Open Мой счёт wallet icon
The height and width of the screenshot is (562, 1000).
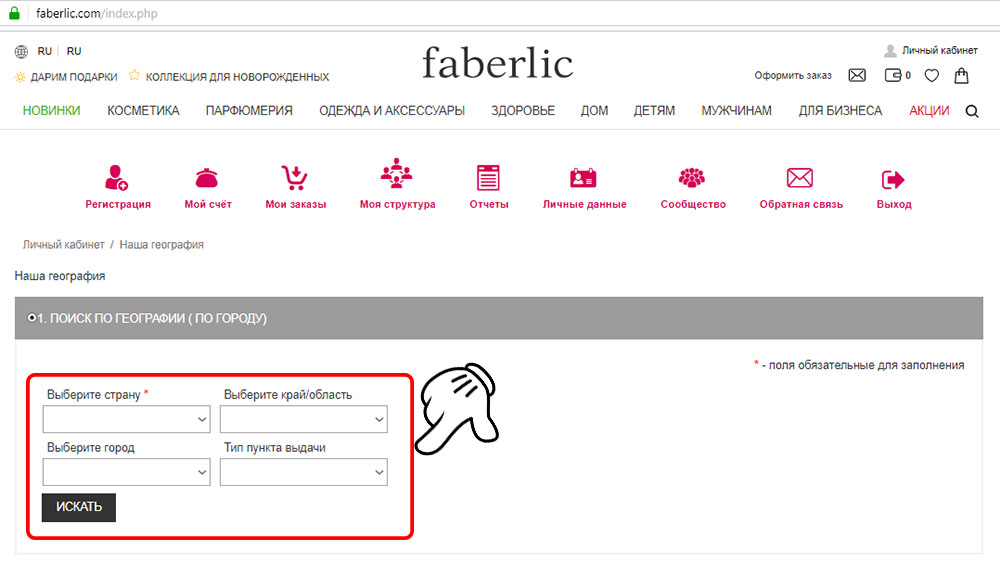pyautogui.click(x=207, y=178)
